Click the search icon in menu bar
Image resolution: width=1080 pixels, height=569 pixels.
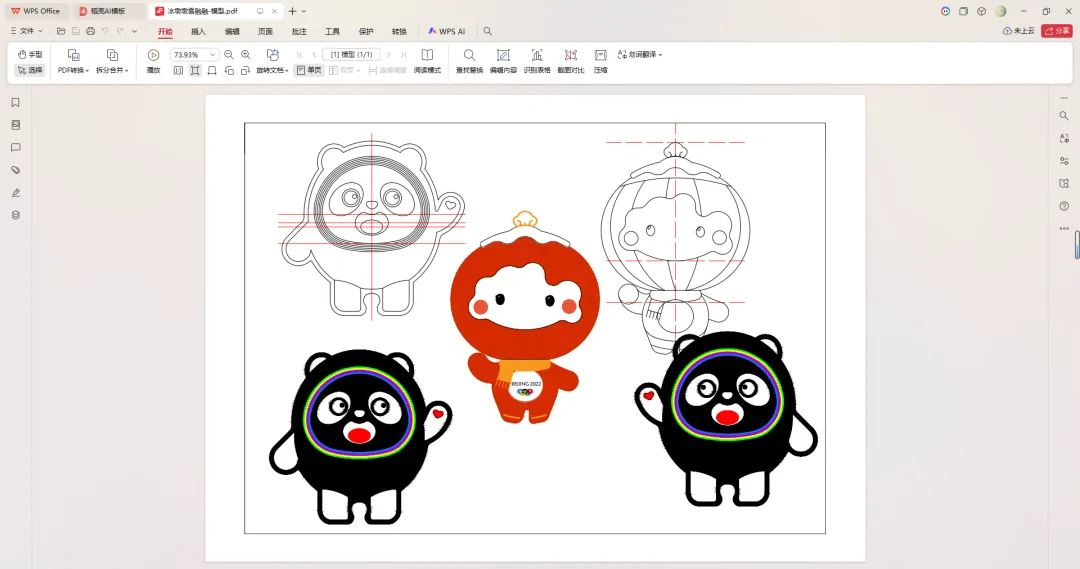pos(488,31)
